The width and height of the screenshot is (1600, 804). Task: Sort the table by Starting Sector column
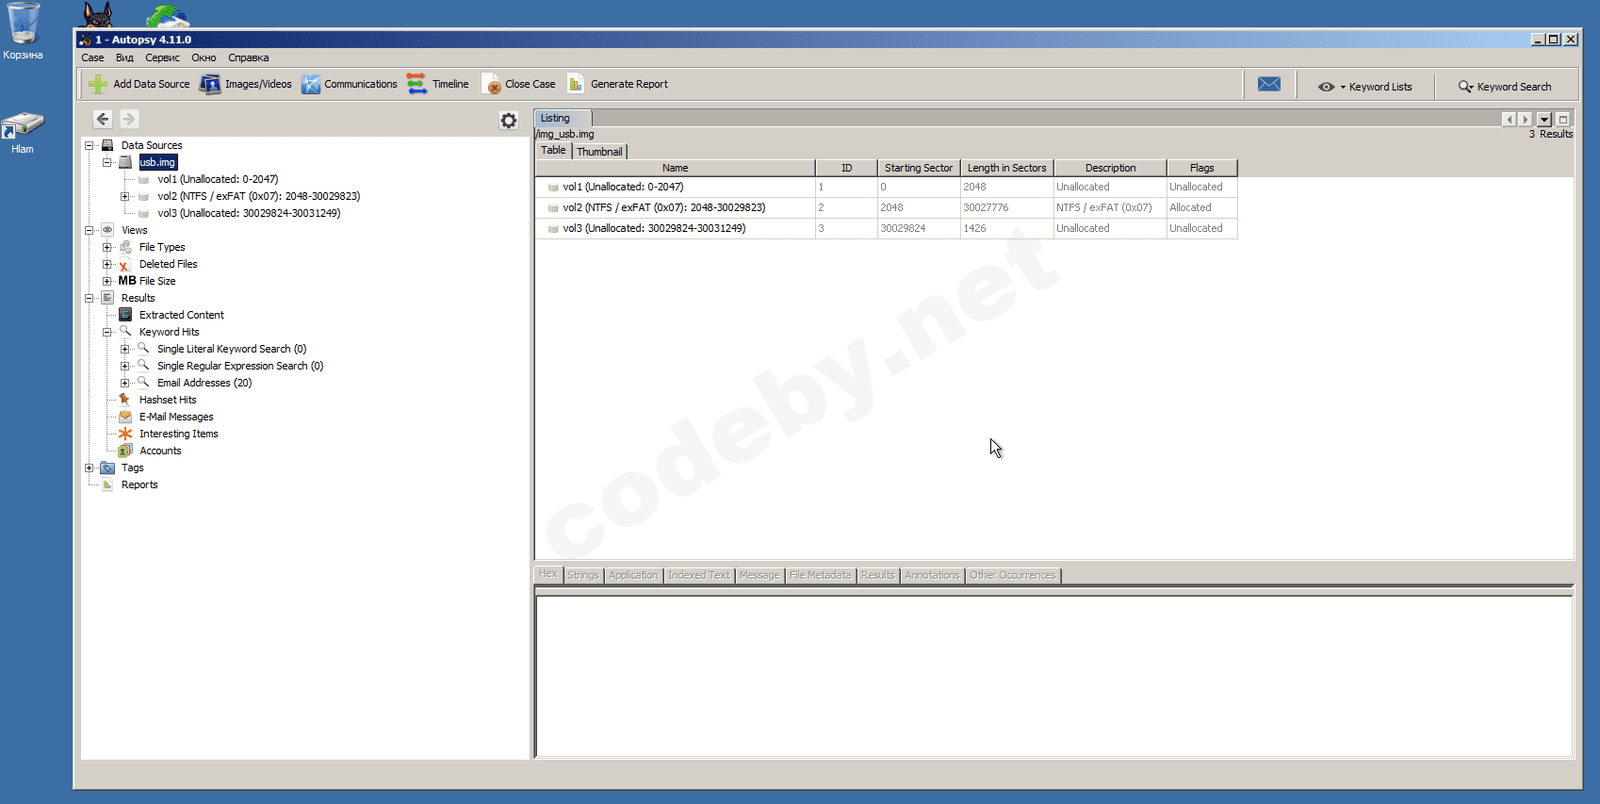pyautogui.click(x=919, y=168)
